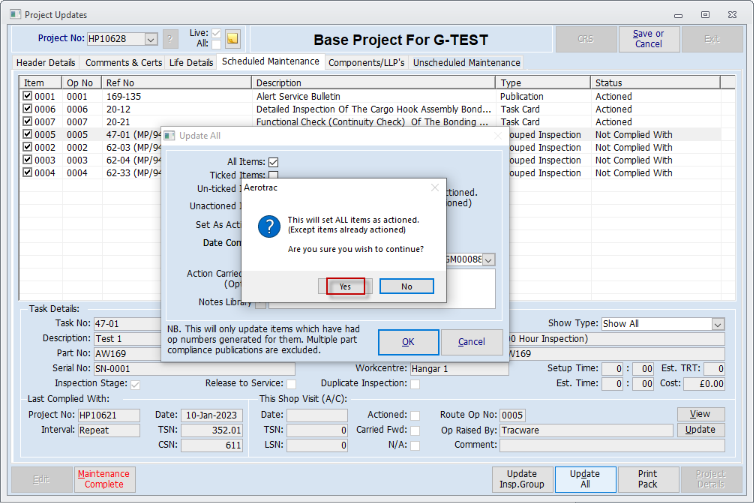
Task: Open the dropdown beside SM0008 field
Action: point(489,260)
